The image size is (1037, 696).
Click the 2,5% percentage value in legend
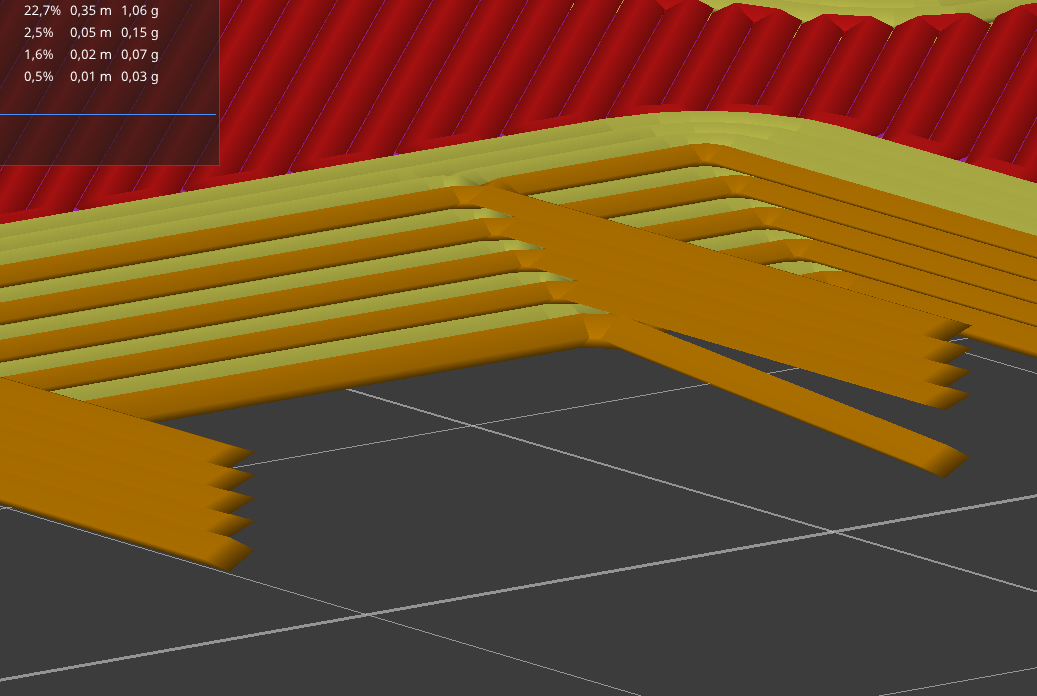pos(38,32)
